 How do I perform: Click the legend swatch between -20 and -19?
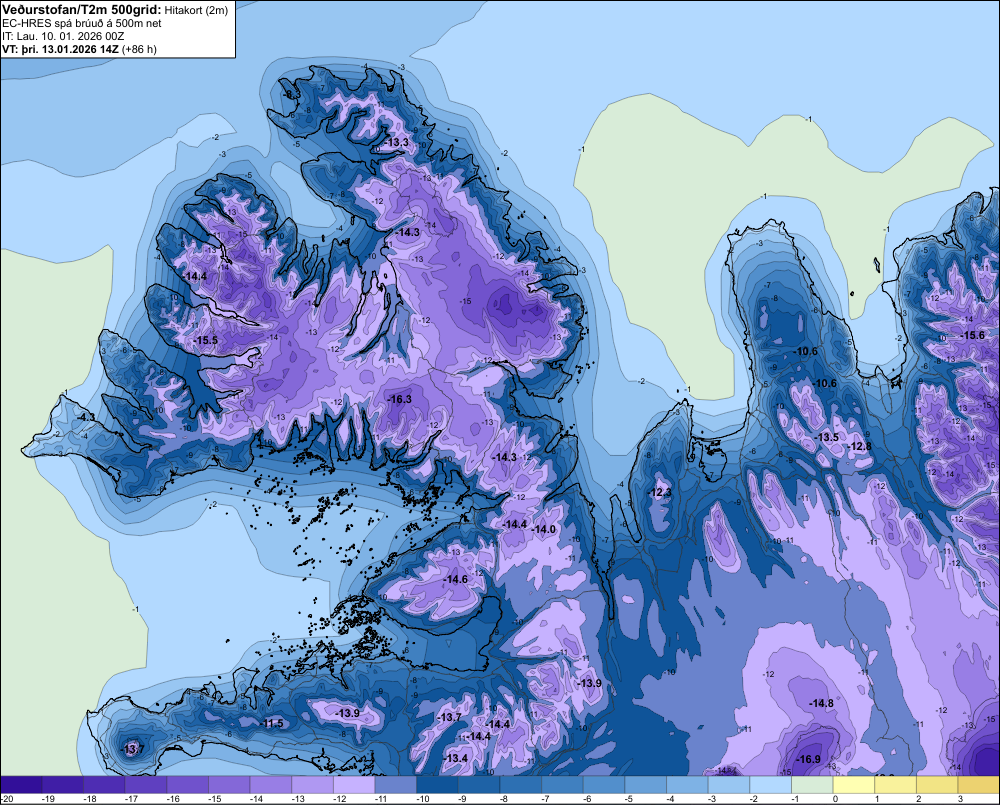click(21, 785)
